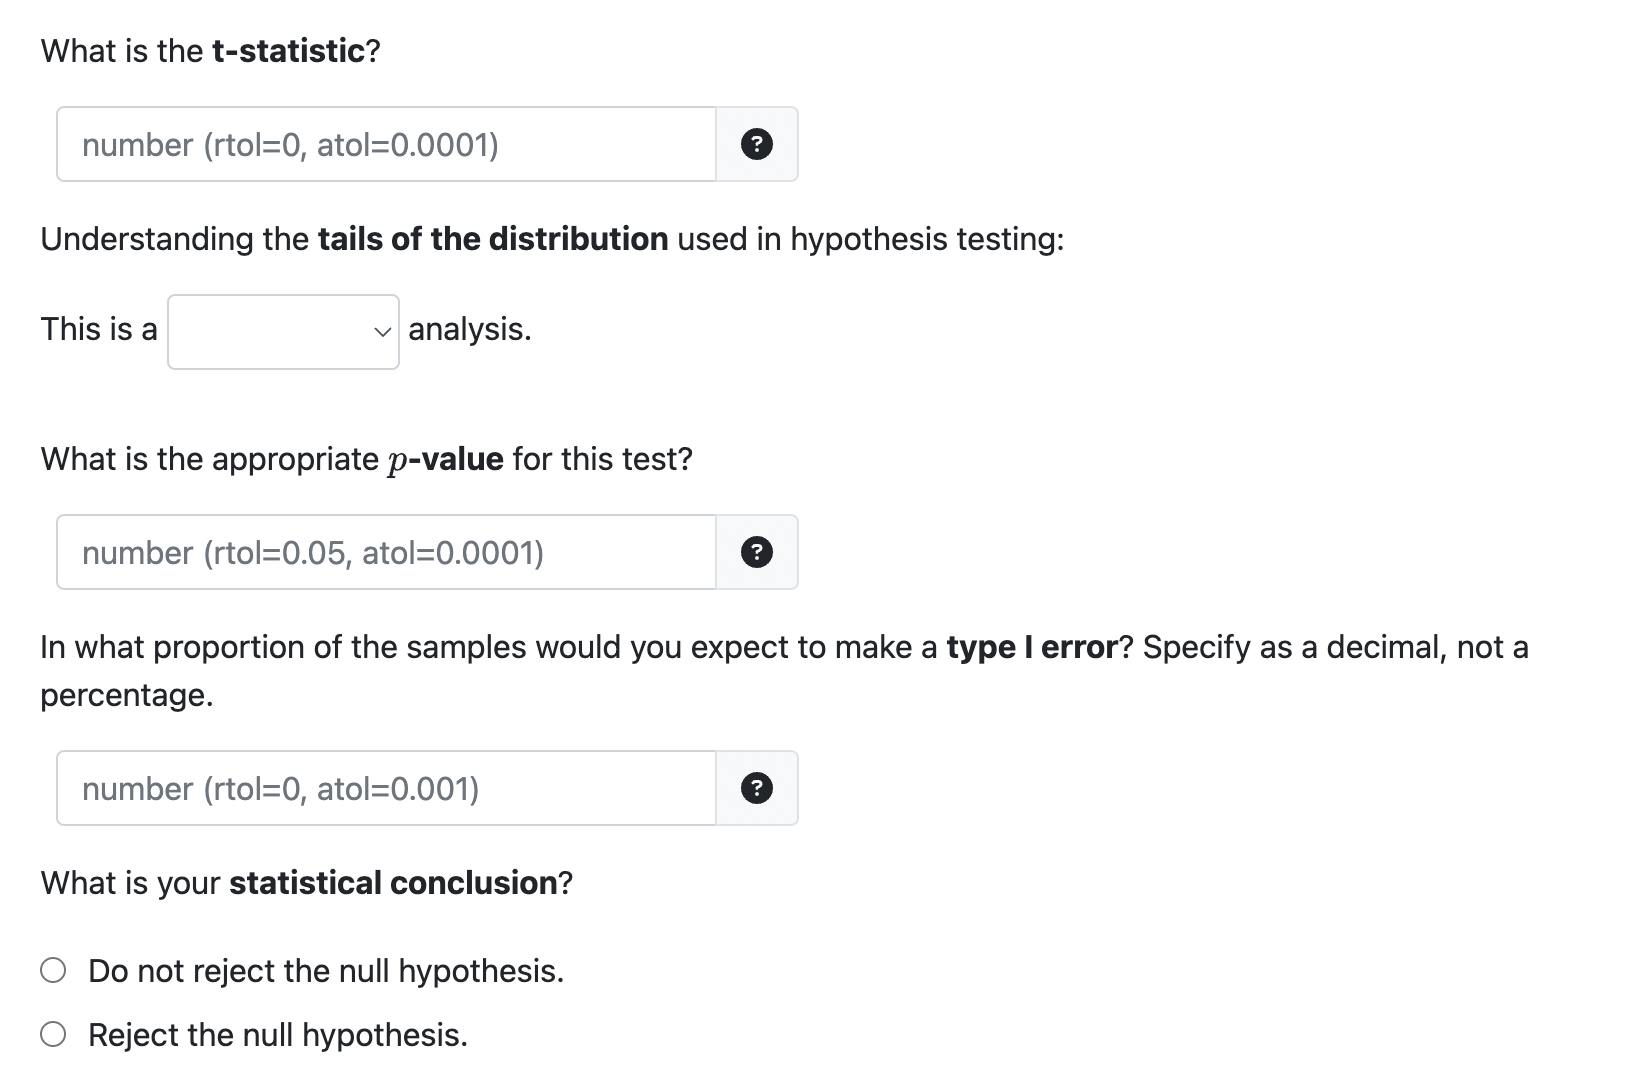Click into the p-value number input field
This screenshot has width=1646, height=1082.
tap(387, 552)
